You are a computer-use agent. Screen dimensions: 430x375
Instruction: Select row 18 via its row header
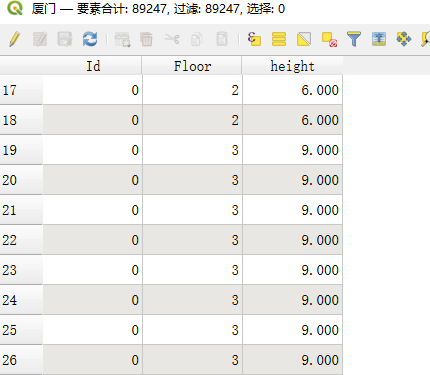[x=21, y=120]
